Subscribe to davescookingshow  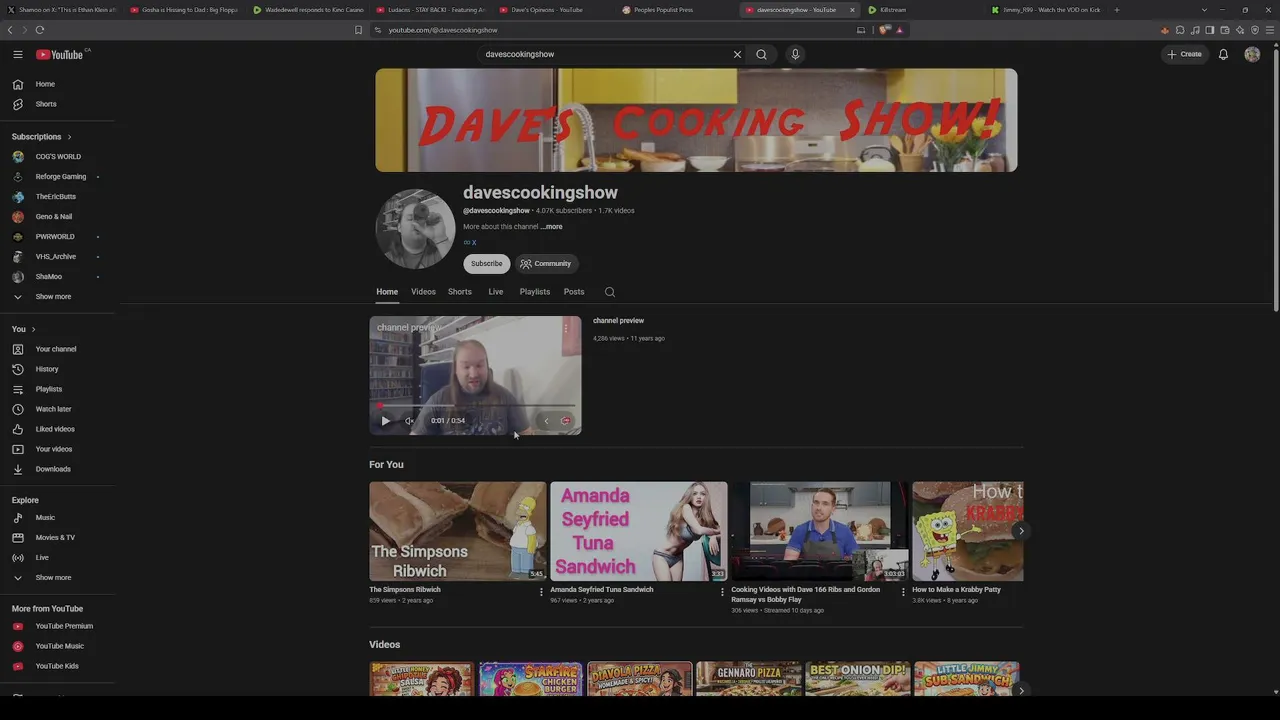click(487, 264)
